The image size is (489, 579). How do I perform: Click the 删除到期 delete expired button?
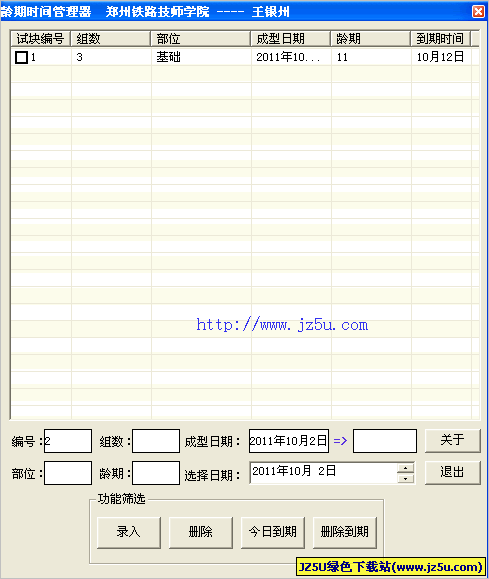[345, 532]
